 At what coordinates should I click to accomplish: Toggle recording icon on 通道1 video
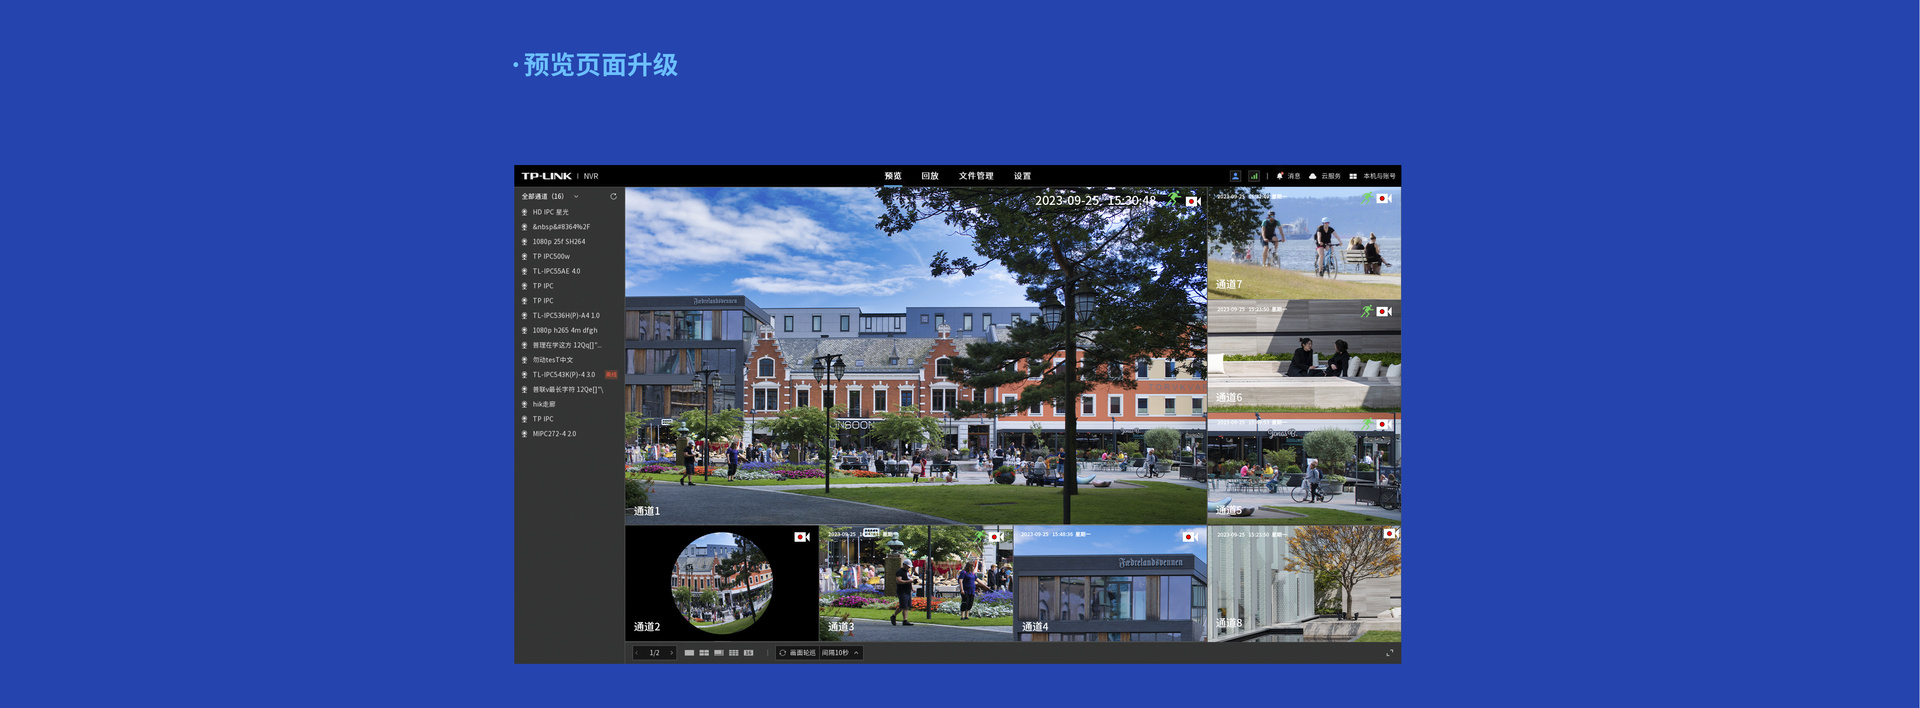coord(1192,201)
